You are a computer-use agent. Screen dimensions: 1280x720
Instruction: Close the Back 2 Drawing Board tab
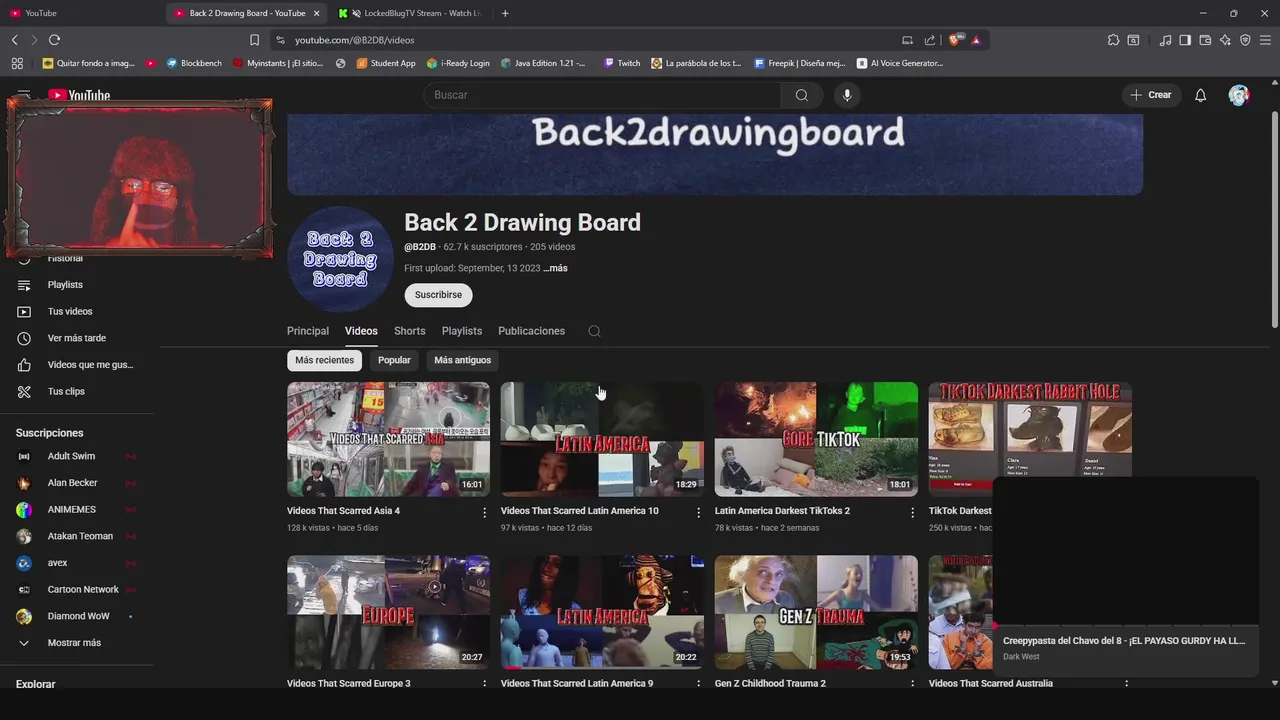pos(317,13)
